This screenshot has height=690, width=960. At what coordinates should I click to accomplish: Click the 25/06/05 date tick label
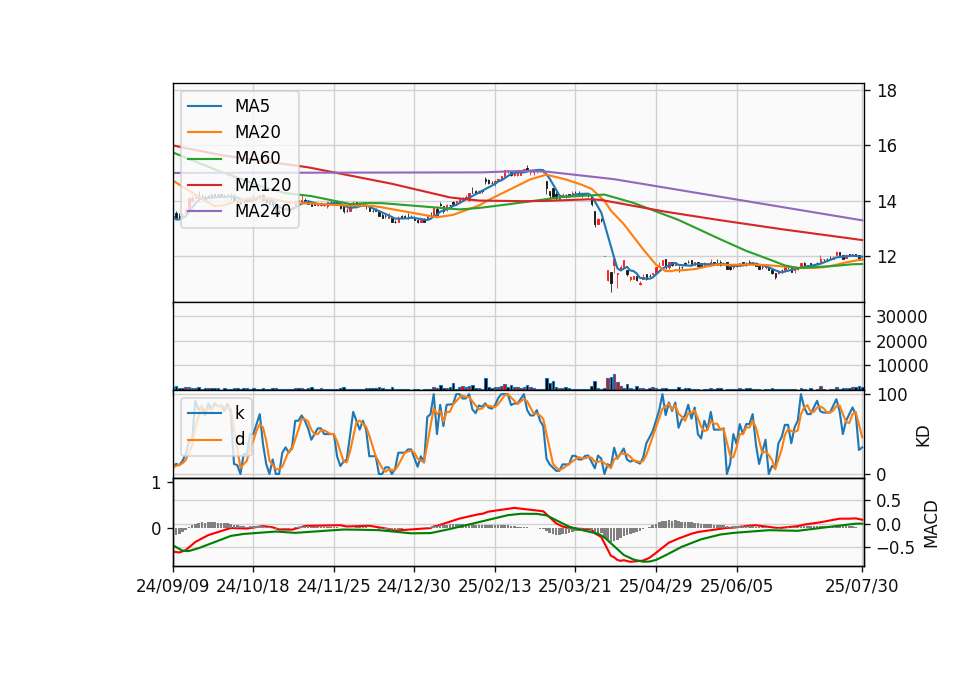737,586
